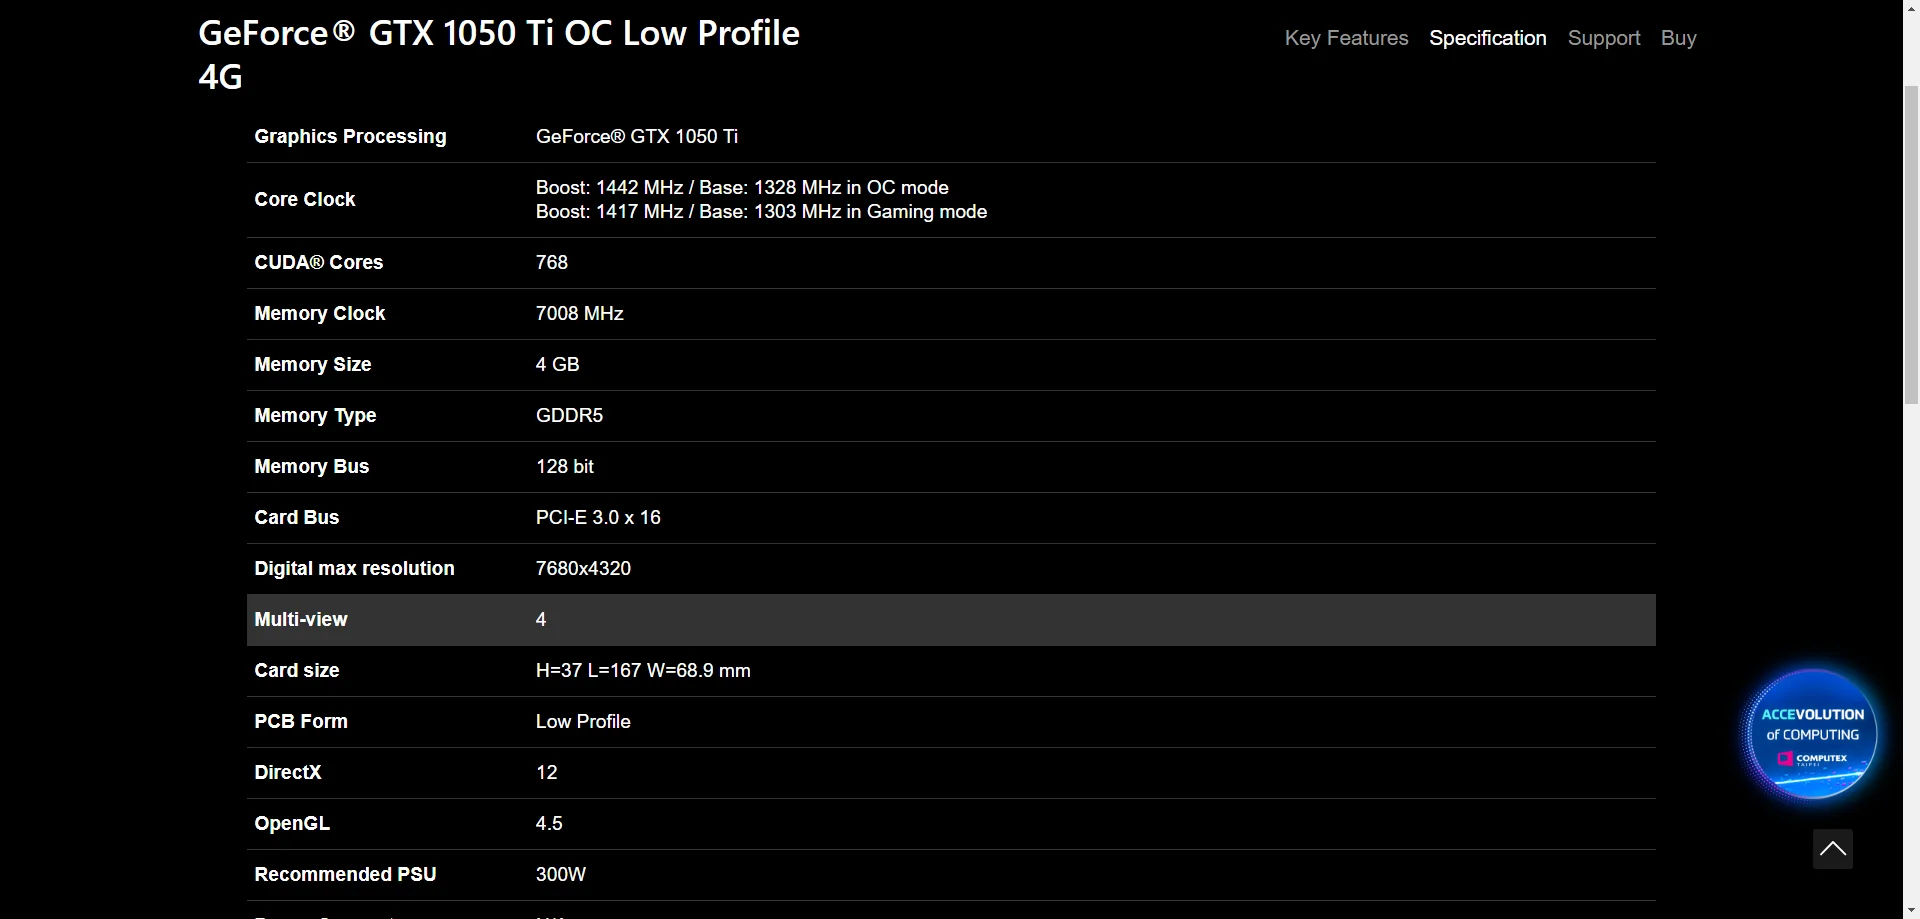Click the CUDA® Cores label

click(319, 262)
